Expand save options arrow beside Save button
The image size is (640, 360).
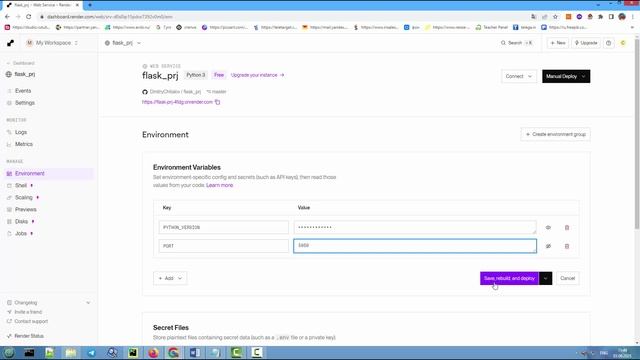coord(545,278)
